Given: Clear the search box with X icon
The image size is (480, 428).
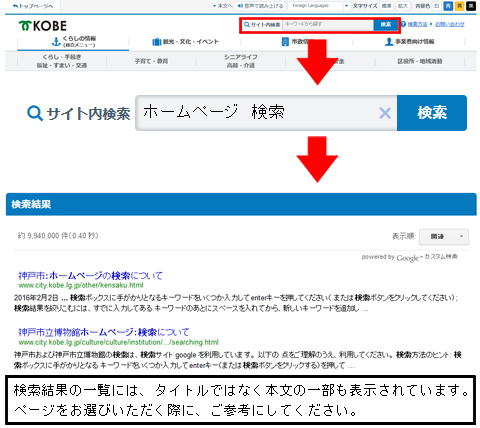Looking at the screenshot, I should pos(385,113).
